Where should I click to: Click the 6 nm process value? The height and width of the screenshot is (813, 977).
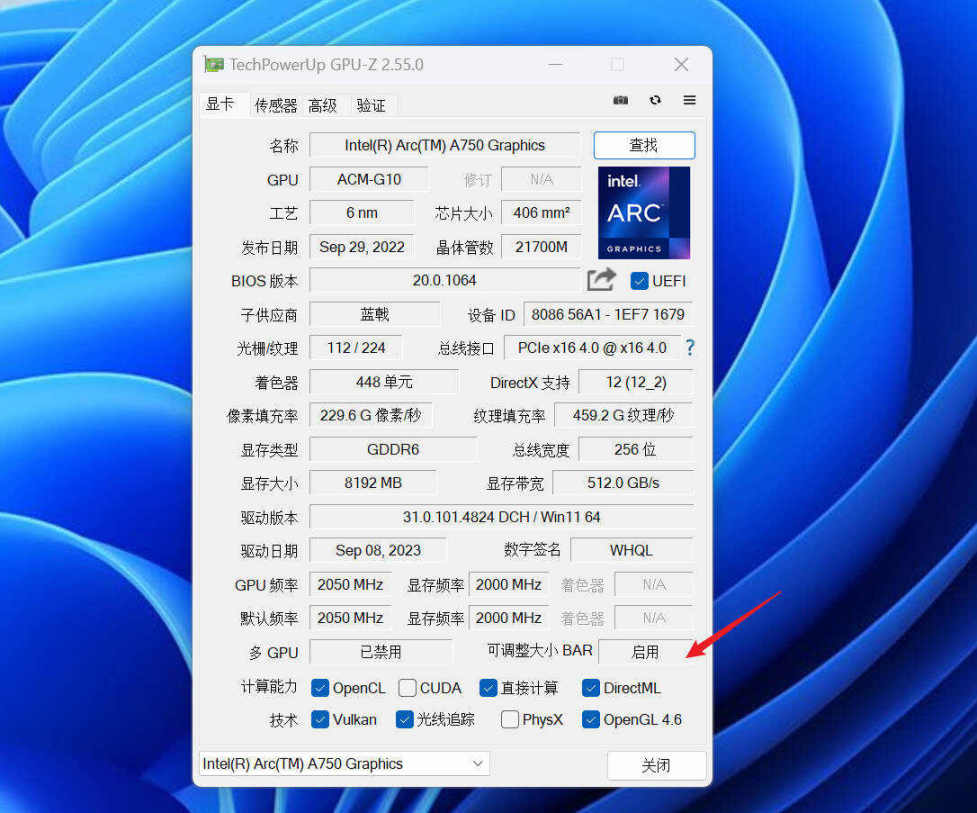point(361,213)
